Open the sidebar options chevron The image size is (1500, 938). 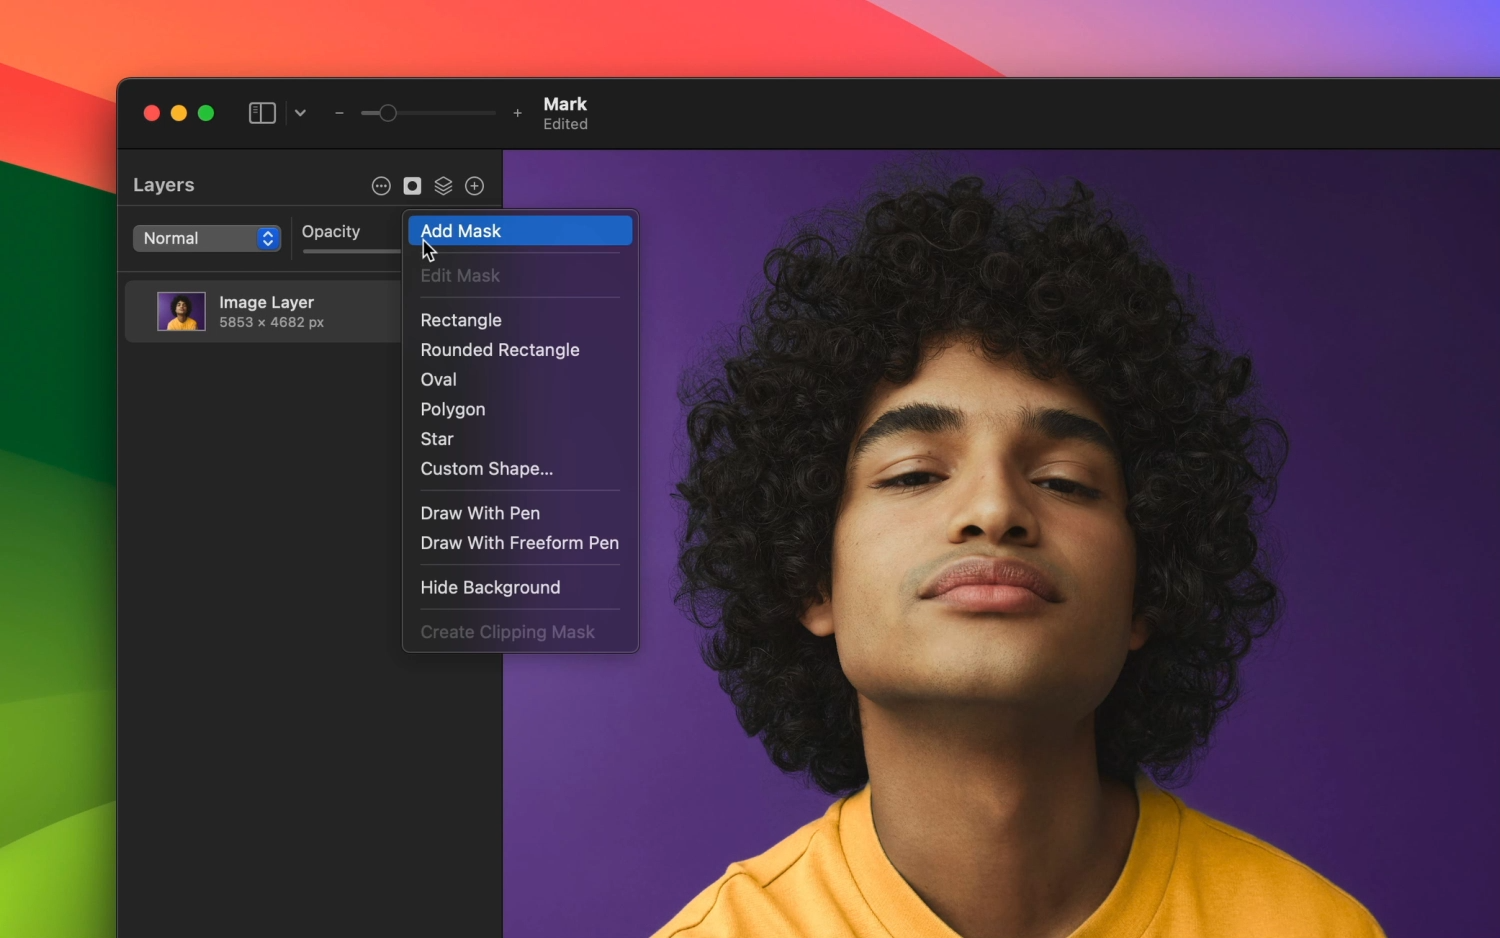[x=300, y=113]
